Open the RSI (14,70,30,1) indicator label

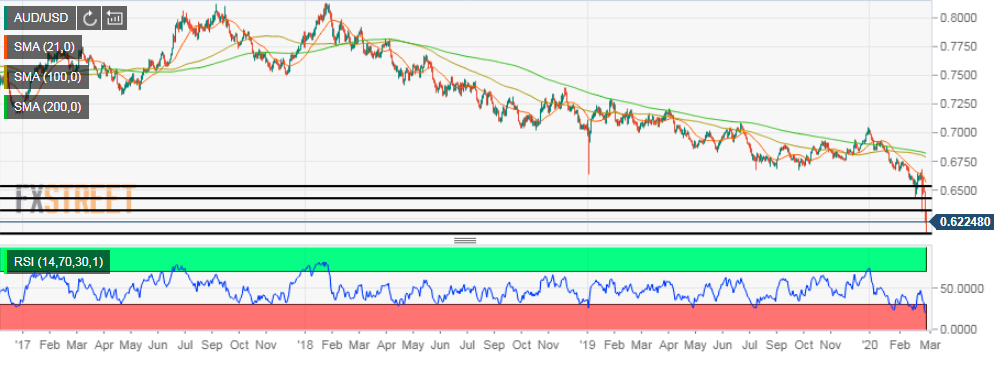tap(57, 261)
